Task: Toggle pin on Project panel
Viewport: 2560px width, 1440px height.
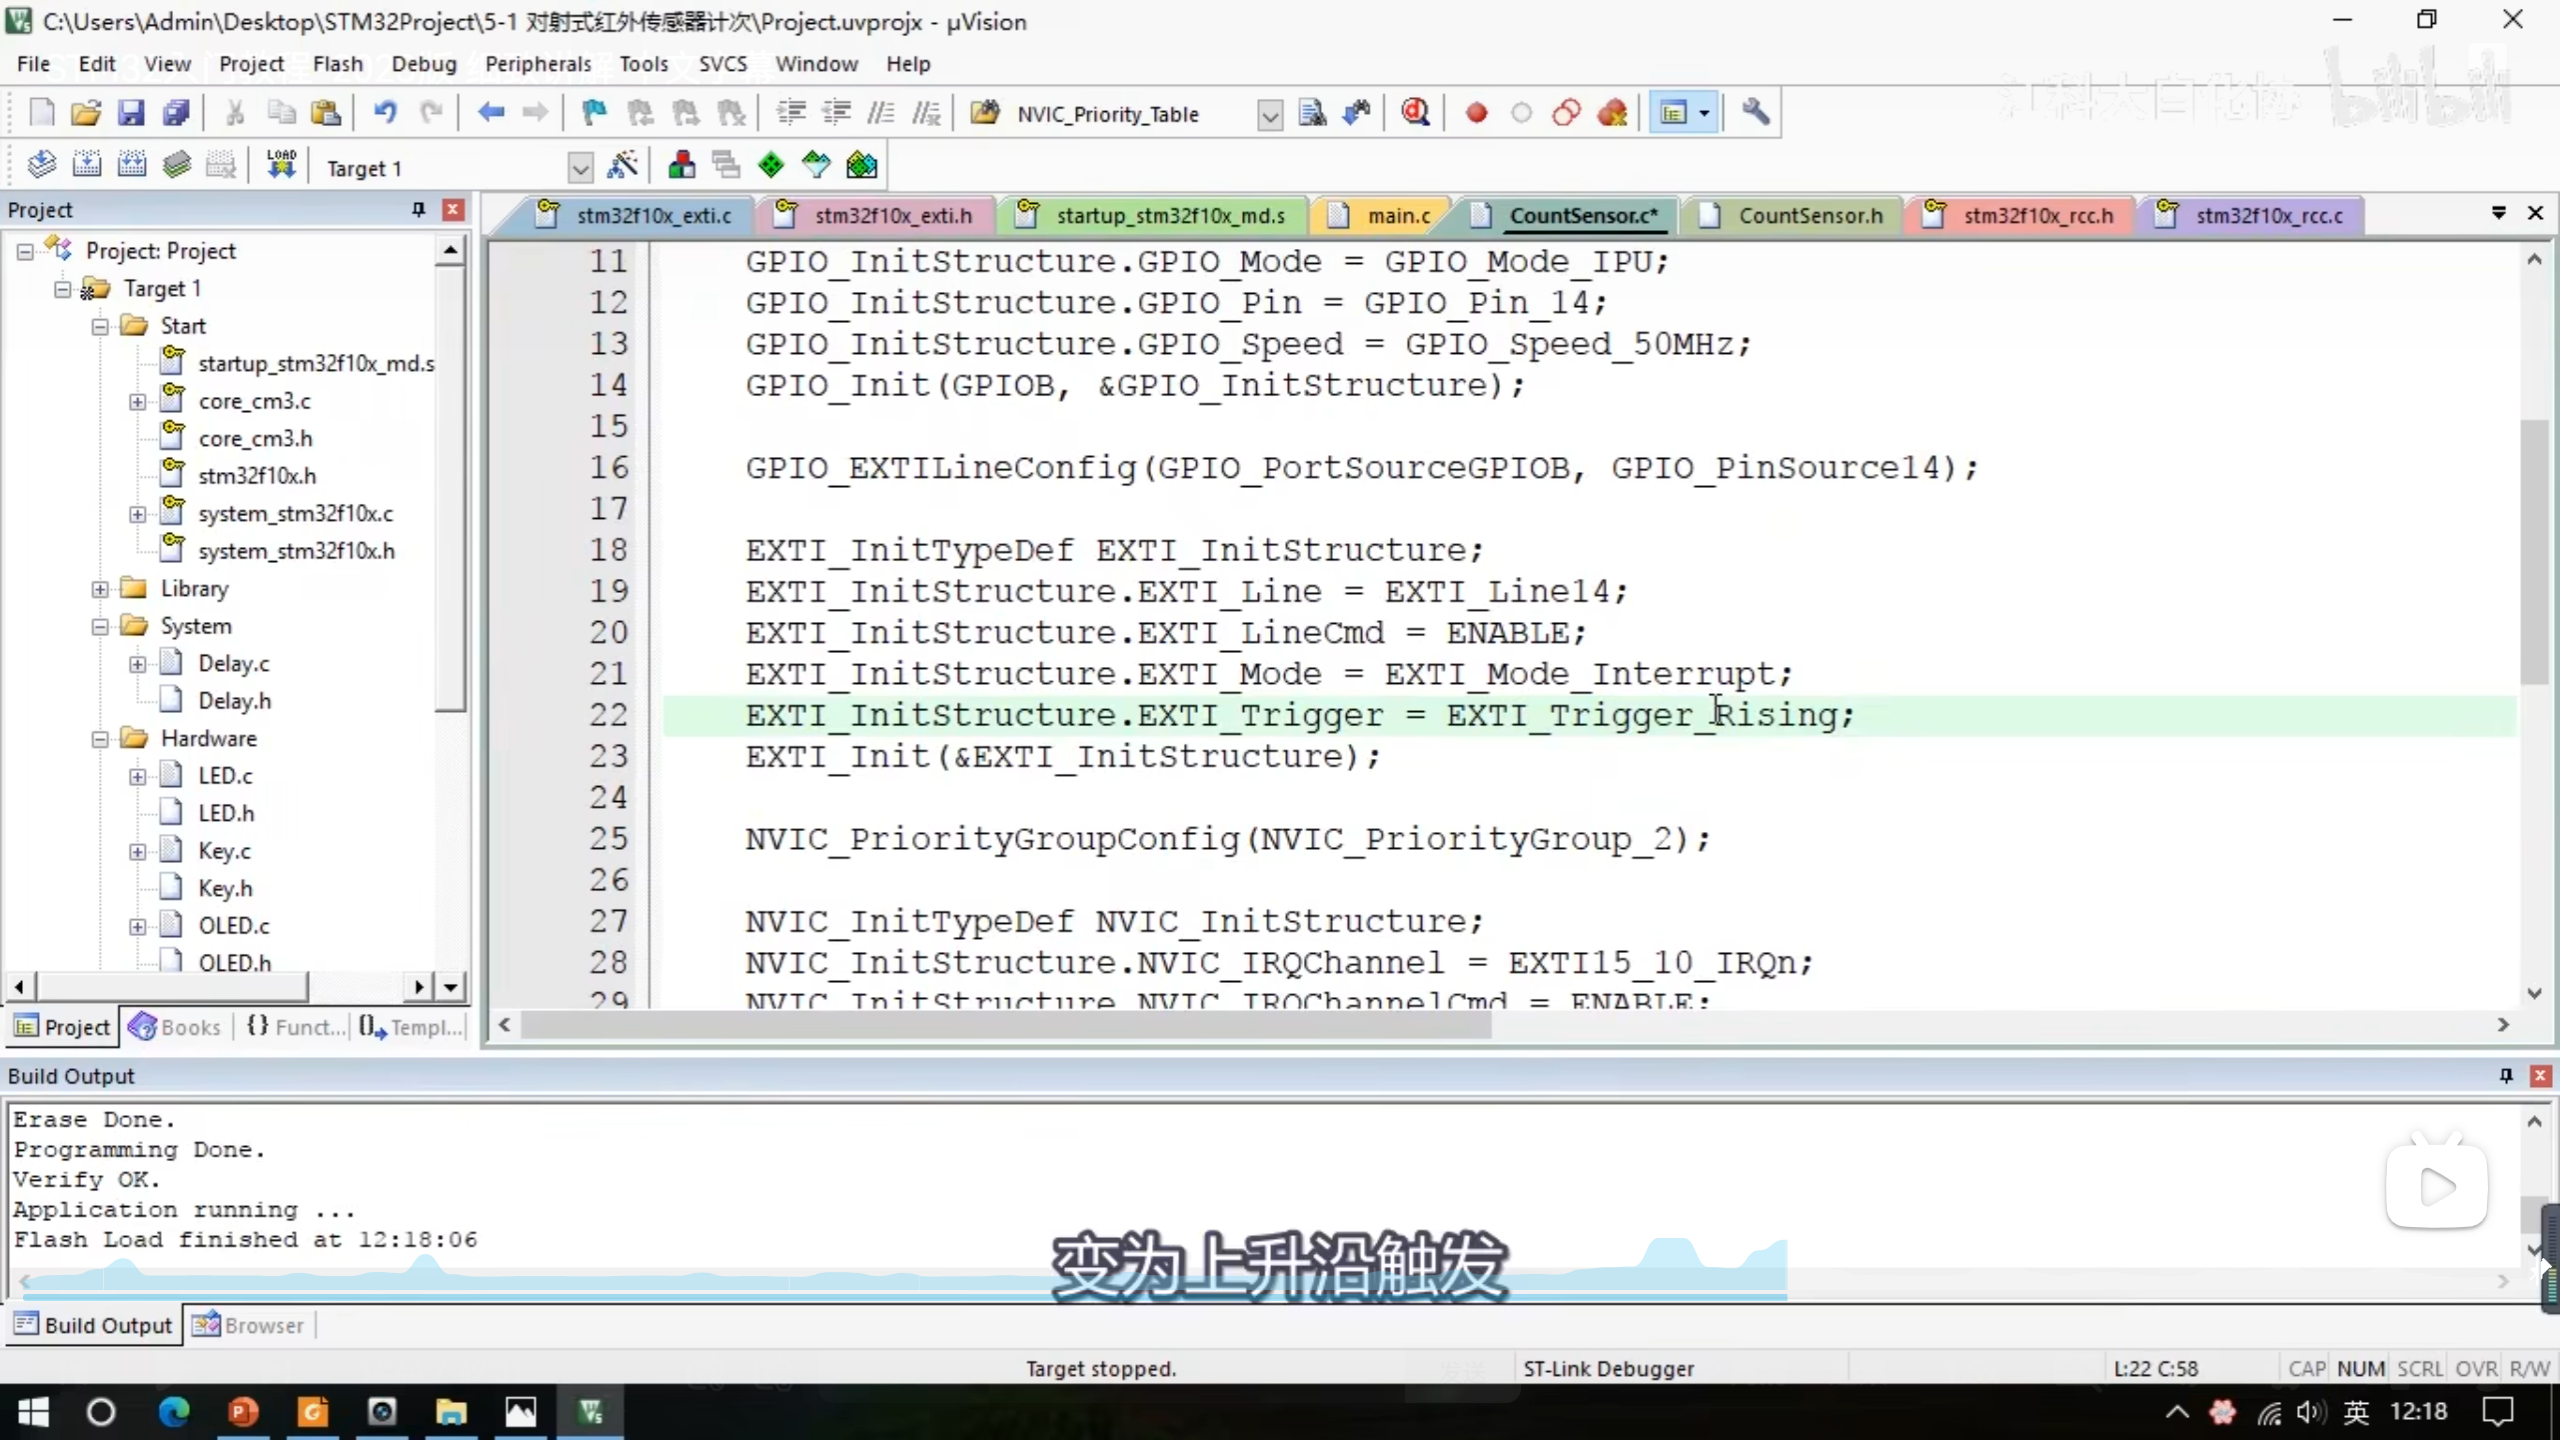Action: 418,209
